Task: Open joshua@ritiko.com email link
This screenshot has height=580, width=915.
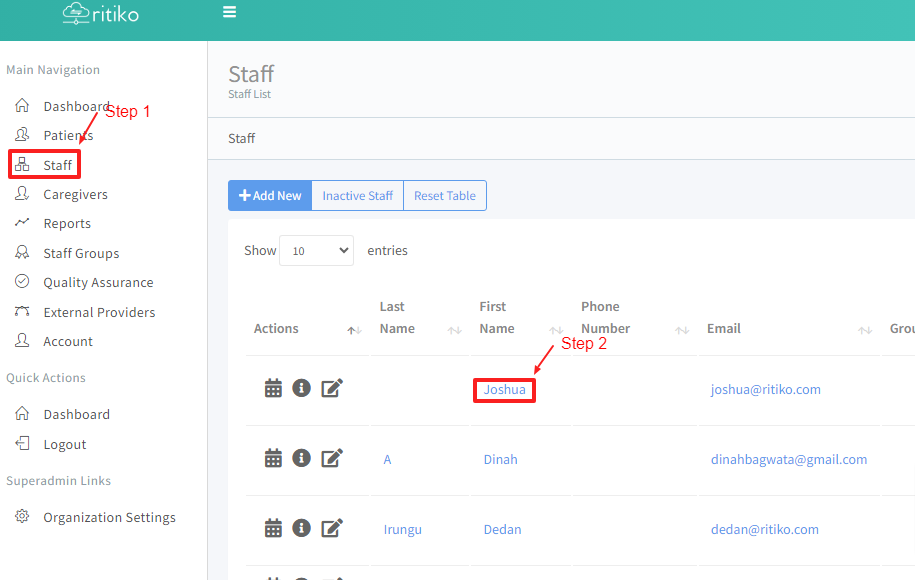Action: tap(765, 390)
